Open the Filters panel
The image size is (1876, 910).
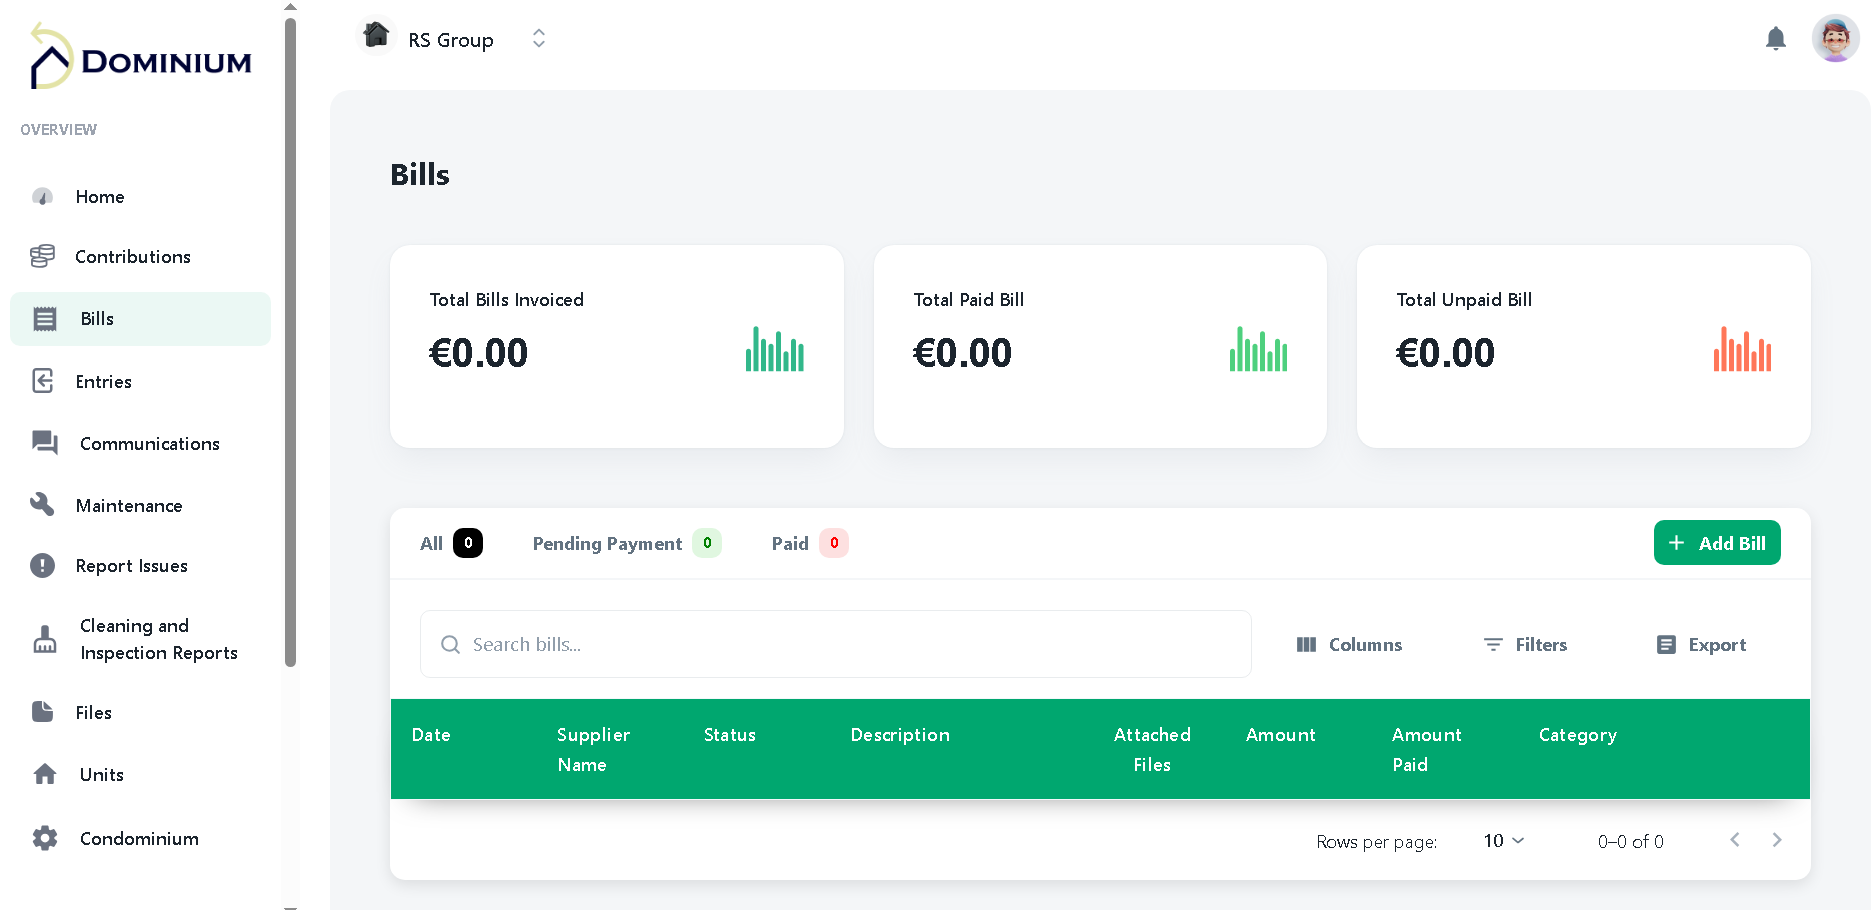(x=1524, y=644)
